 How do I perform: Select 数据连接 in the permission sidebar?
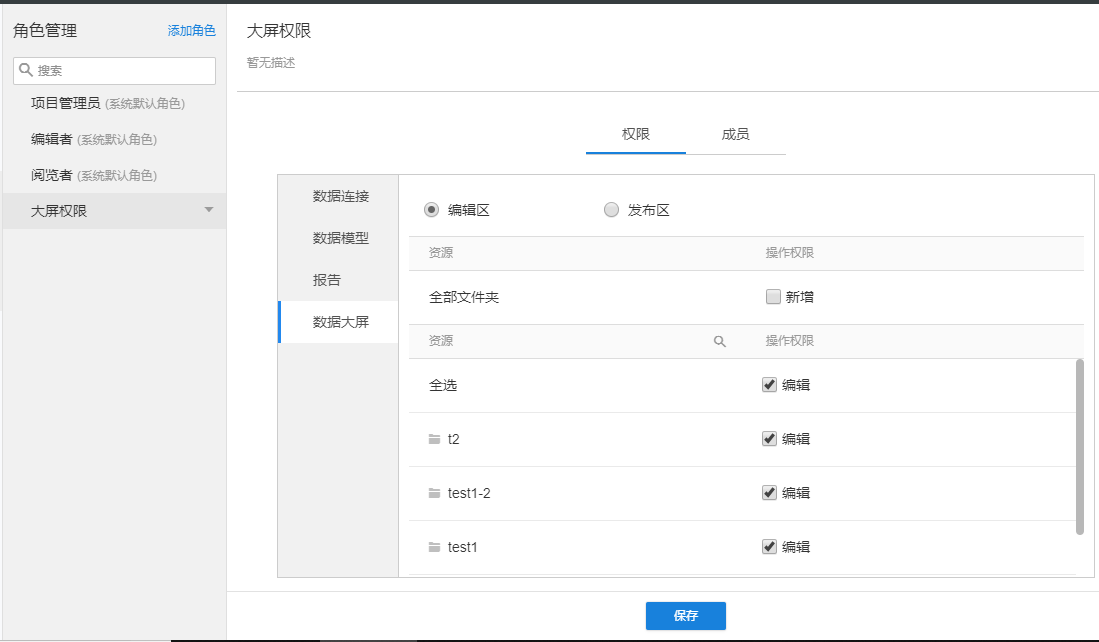click(340, 196)
